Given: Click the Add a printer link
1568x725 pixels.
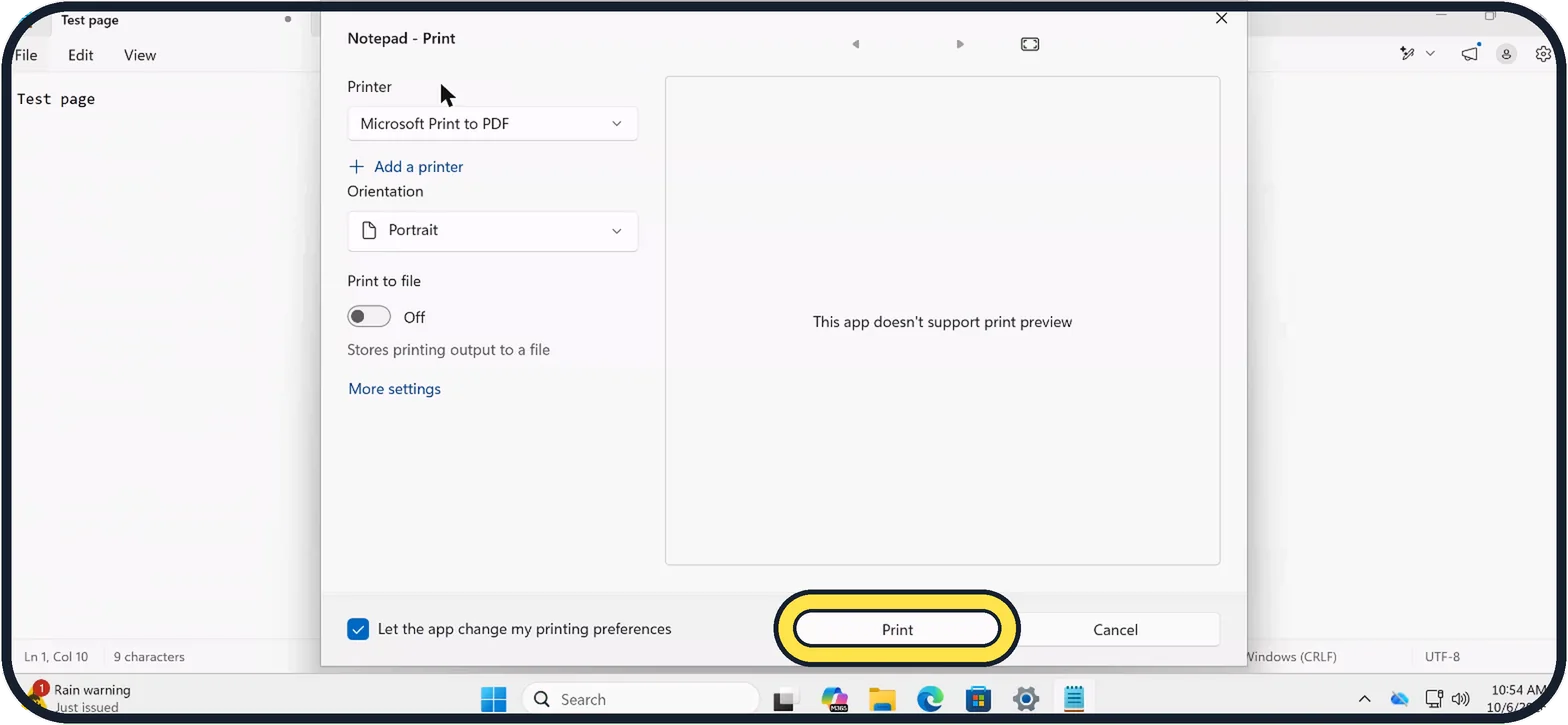Looking at the screenshot, I should (x=406, y=167).
